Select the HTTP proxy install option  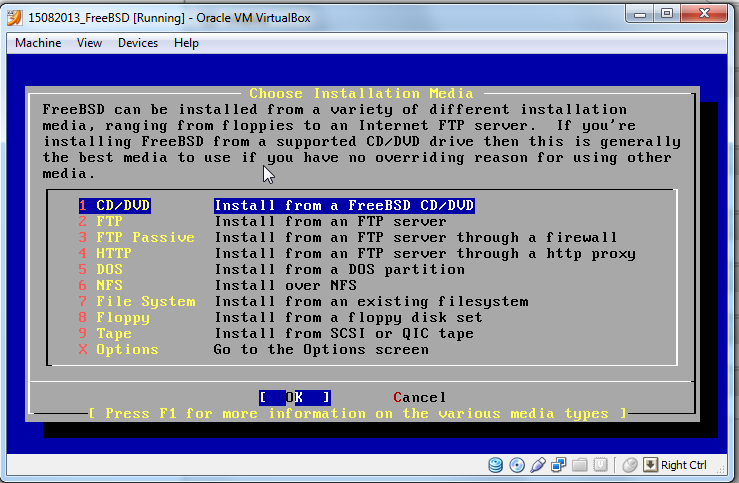click(113, 253)
